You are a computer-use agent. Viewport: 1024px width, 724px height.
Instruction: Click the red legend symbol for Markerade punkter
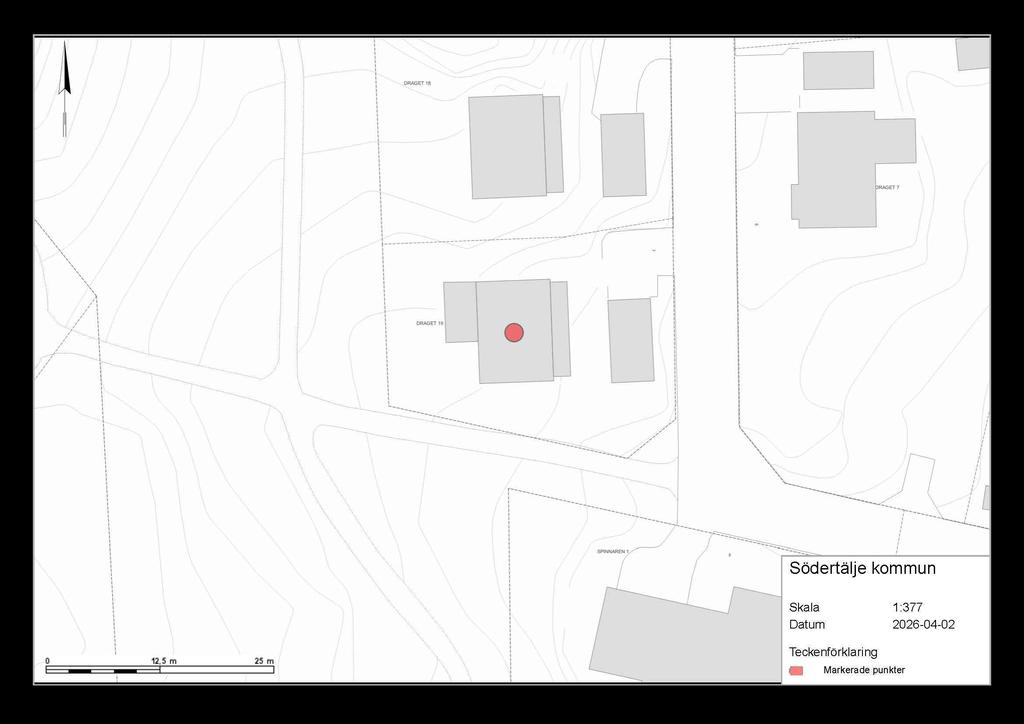point(796,670)
